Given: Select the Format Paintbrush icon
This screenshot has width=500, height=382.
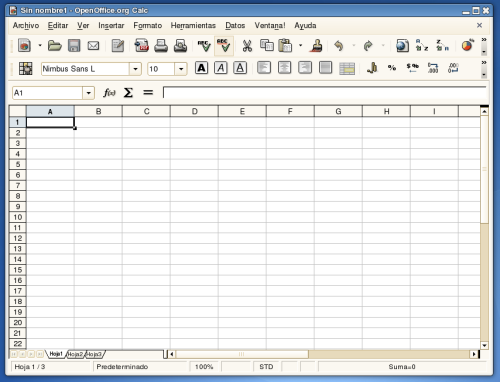Looking at the screenshot, I should (x=316, y=45).
